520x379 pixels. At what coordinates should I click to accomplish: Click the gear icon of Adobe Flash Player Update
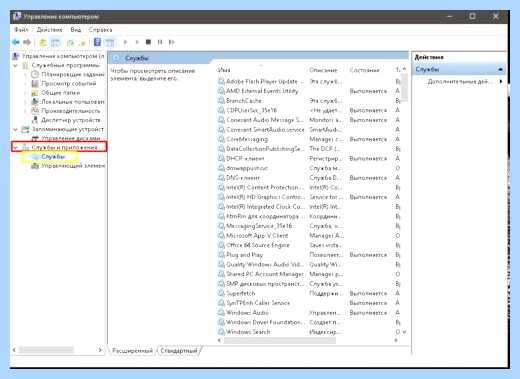point(221,81)
